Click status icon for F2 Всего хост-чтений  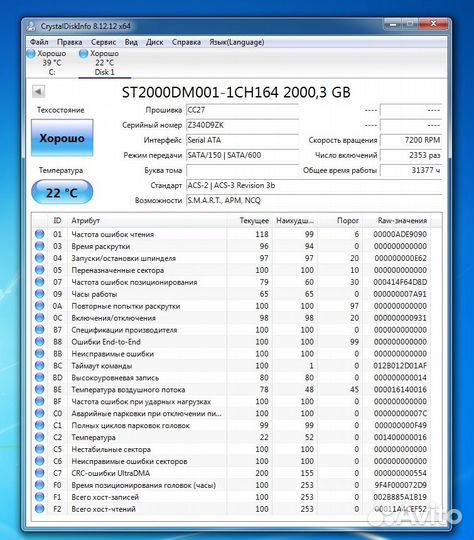[40, 509]
